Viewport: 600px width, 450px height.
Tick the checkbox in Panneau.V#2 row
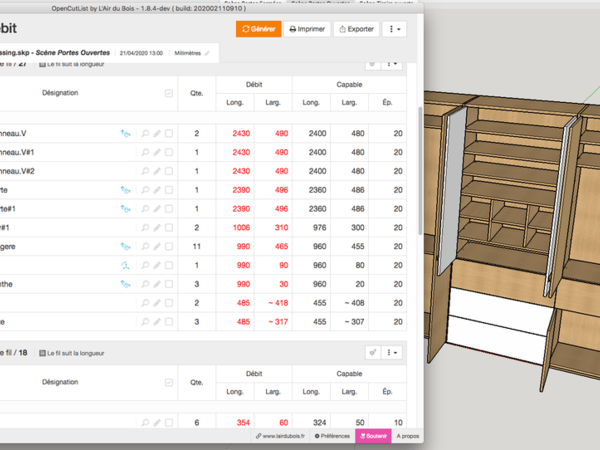[x=169, y=171]
